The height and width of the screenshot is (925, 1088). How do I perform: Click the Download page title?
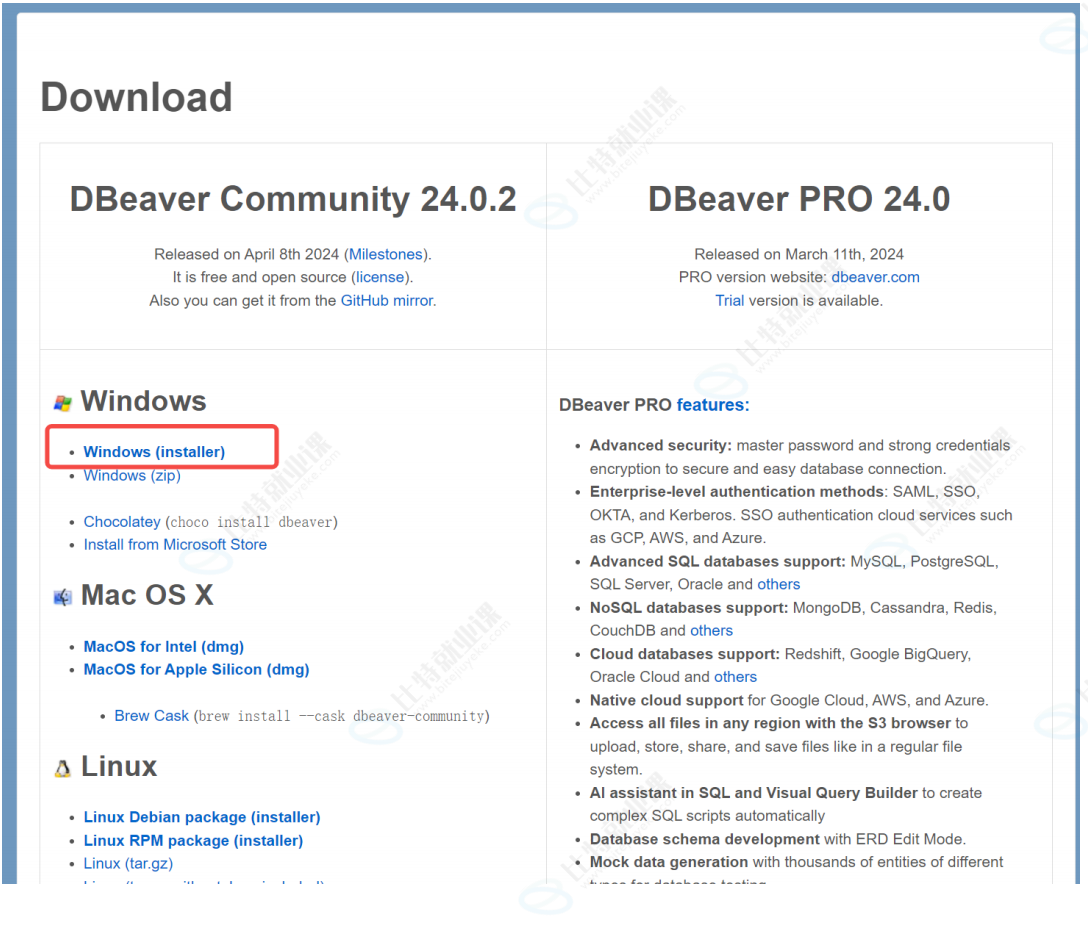click(x=137, y=97)
